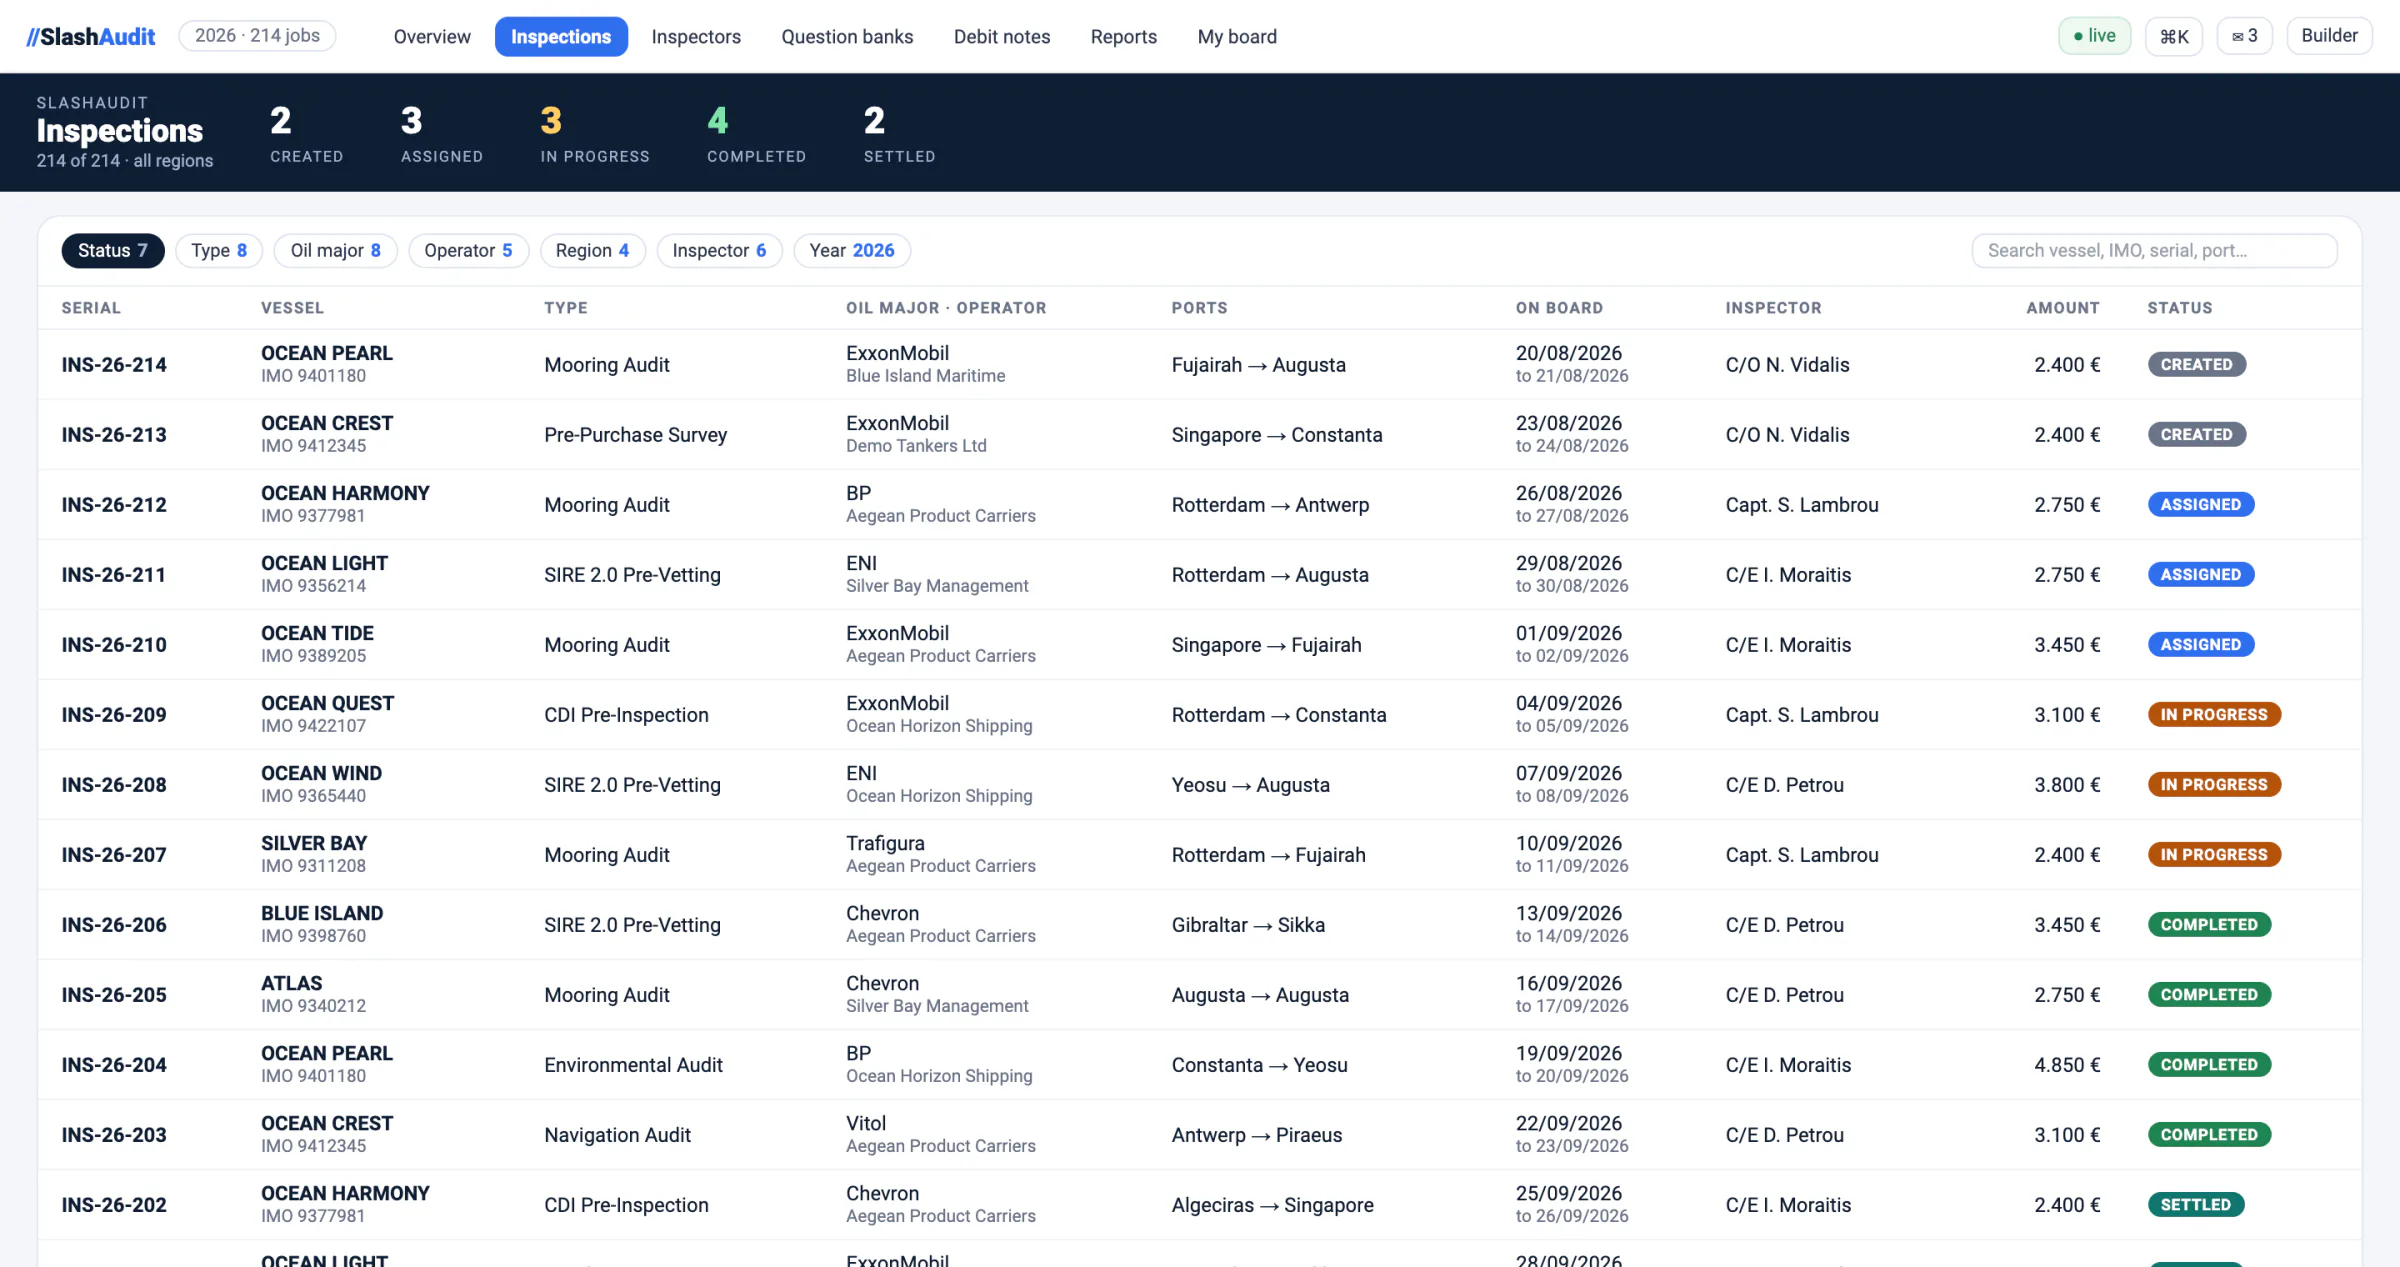Click vessel ATLAS name

[291, 983]
